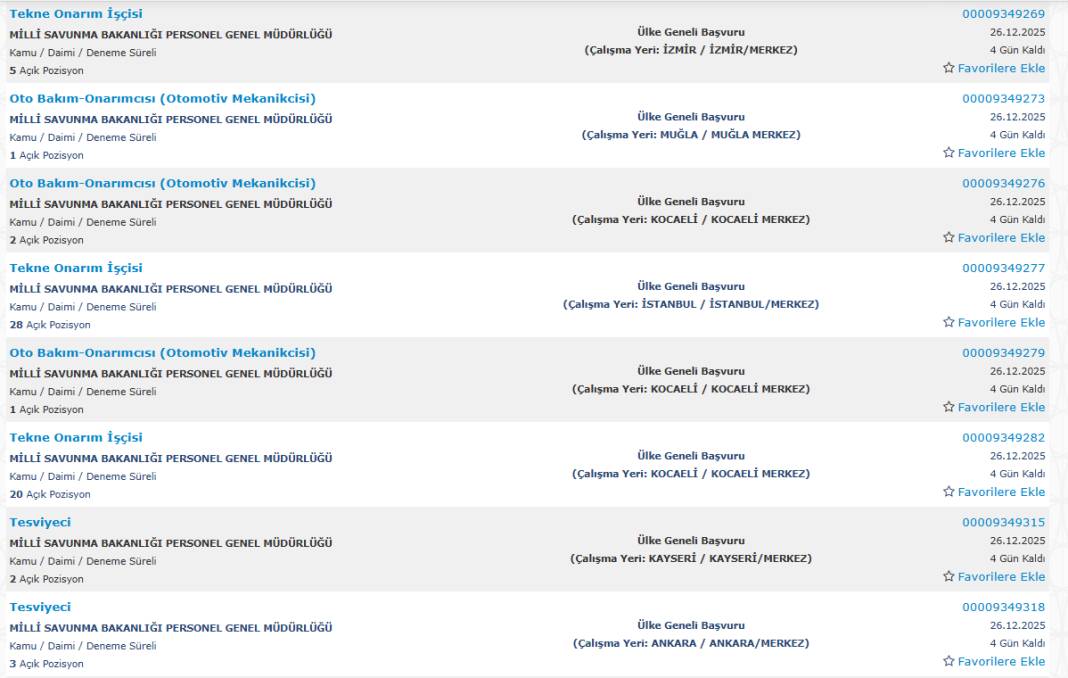Open the Tesviyeci job title for Ankara
Viewport: 1068px width, 678px height.
(40, 607)
